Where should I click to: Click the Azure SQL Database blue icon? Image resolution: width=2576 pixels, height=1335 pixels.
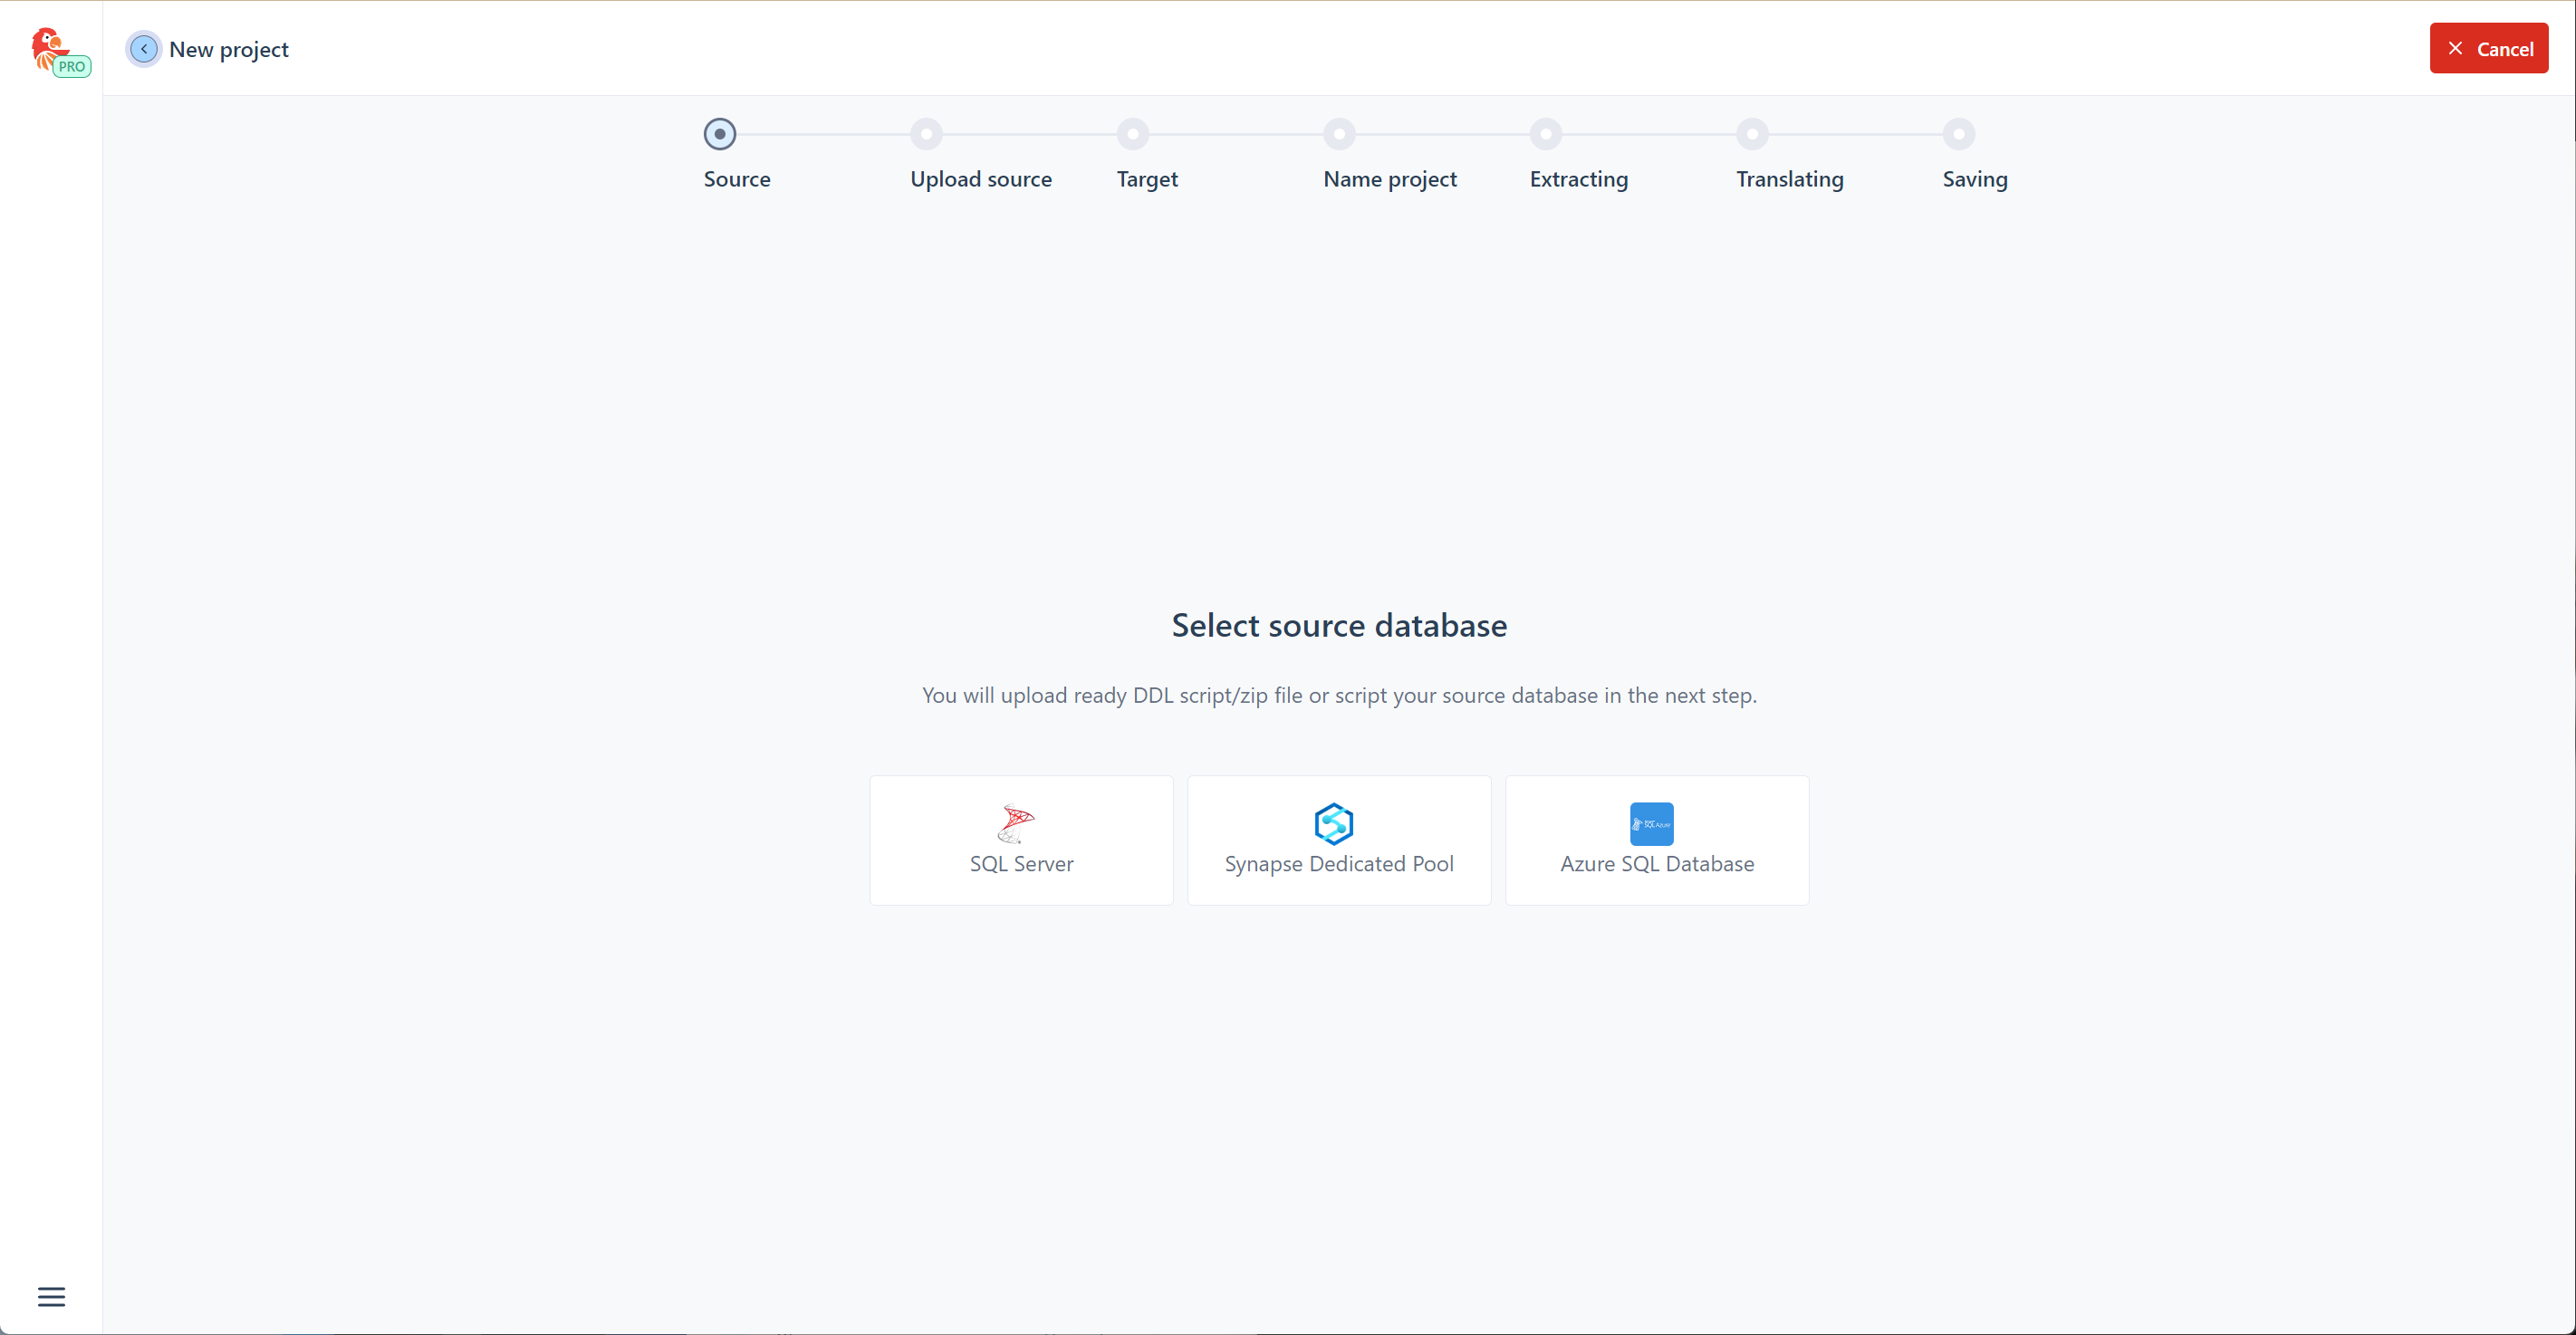[1651, 823]
